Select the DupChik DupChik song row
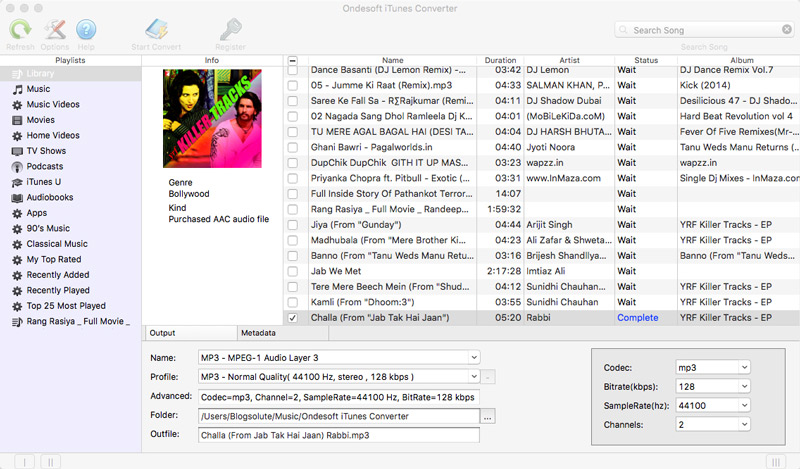Image resolution: width=800 pixels, height=469 pixels. [541, 163]
